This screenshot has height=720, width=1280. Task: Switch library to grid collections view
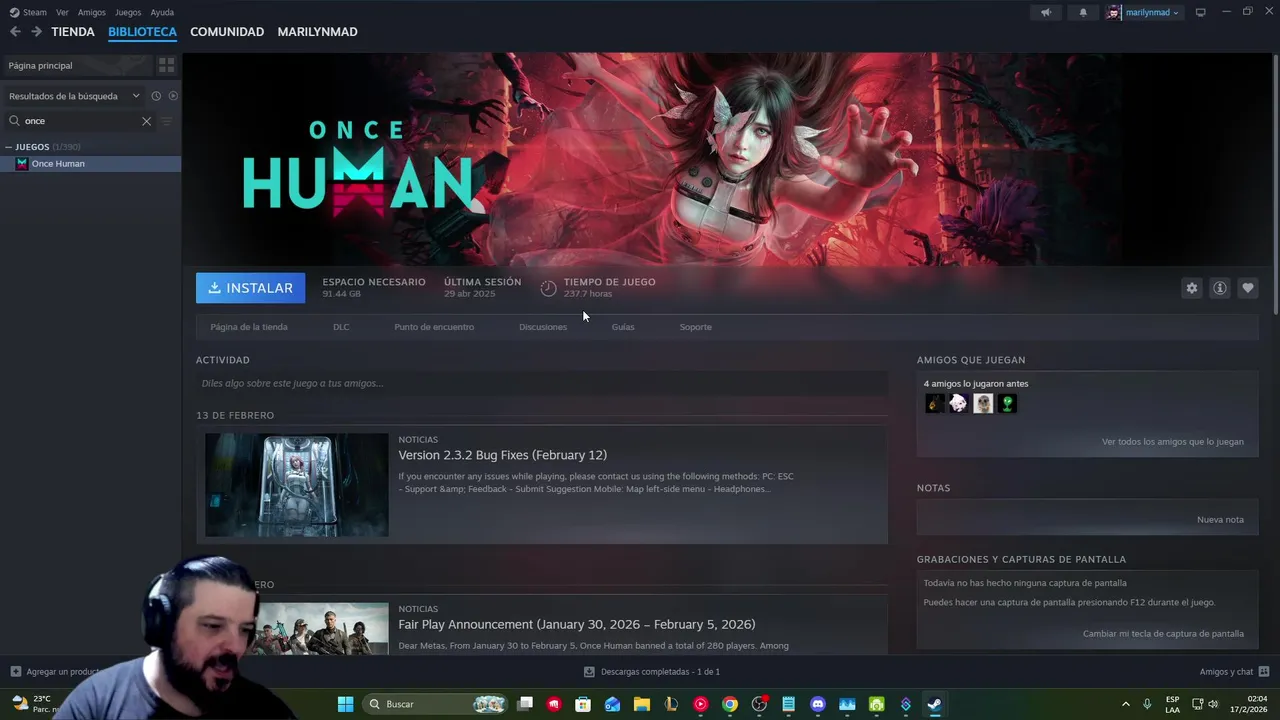point(167,65)
